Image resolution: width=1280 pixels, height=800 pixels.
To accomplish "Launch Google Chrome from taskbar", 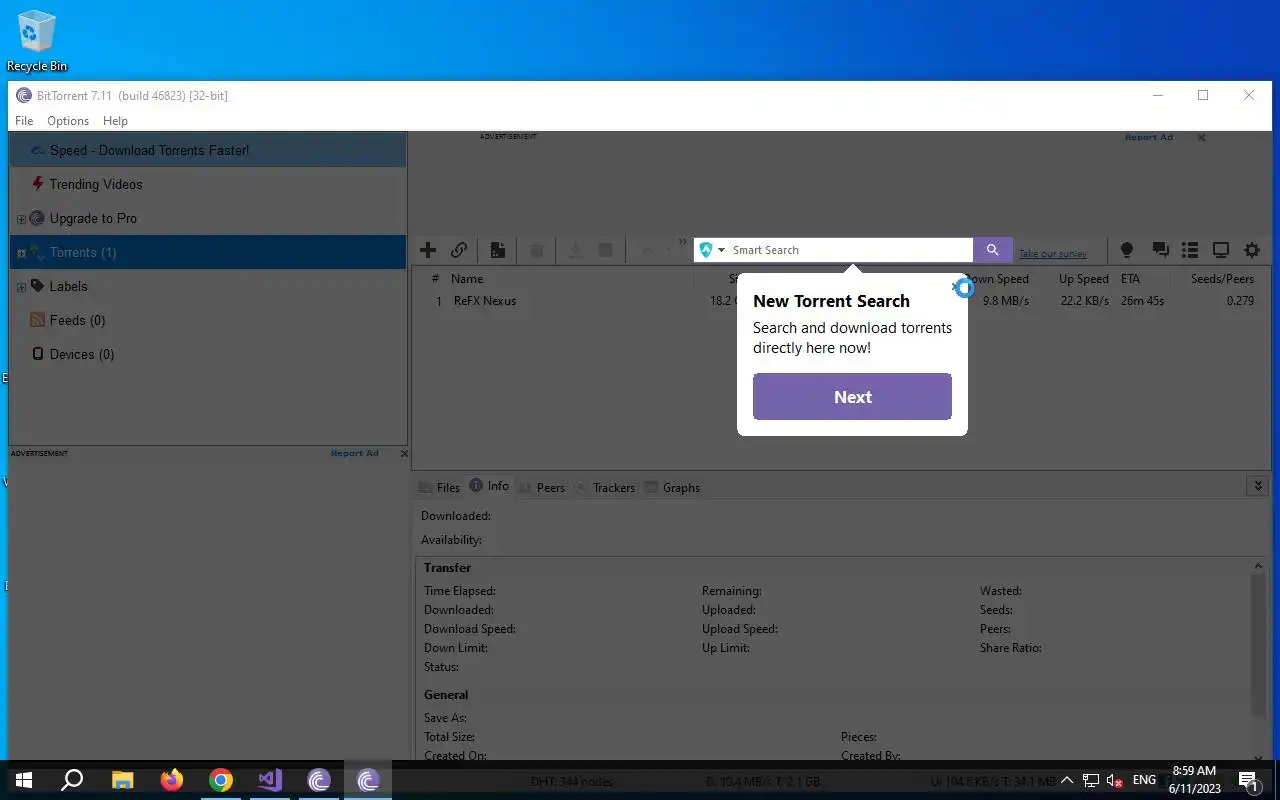I will [x=221, y=780].
